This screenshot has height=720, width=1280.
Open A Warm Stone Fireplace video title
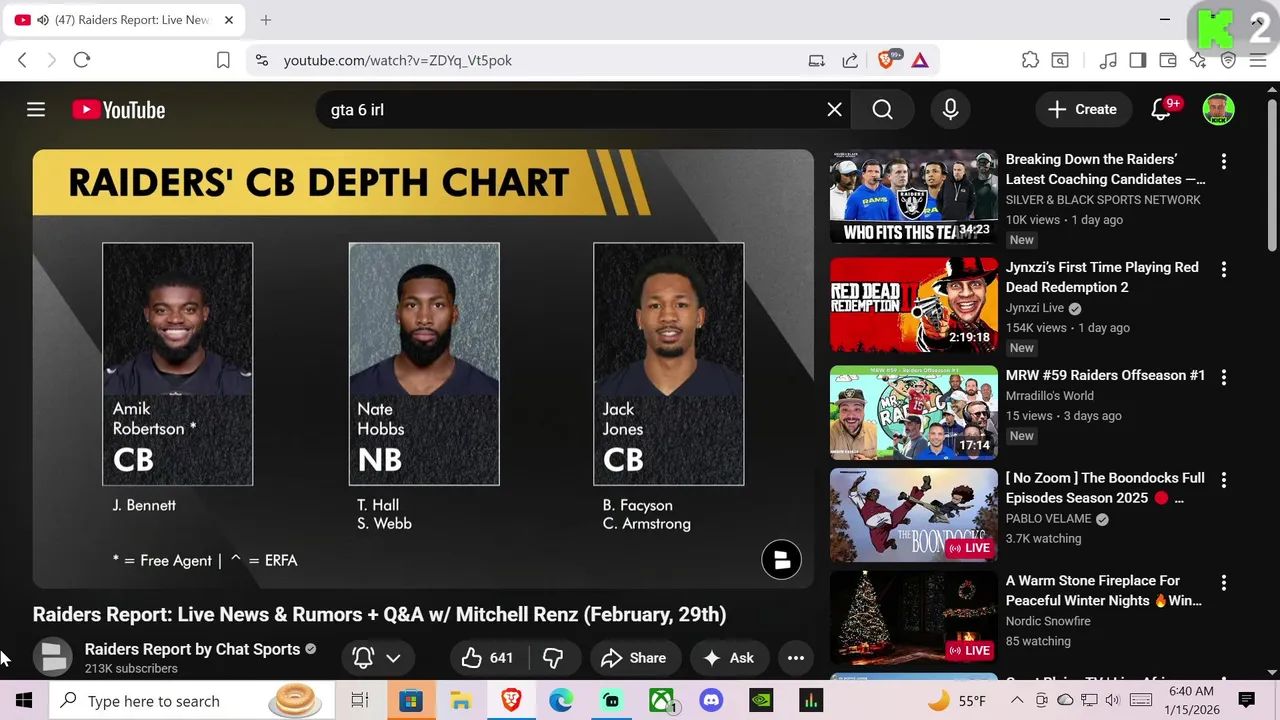(x=1104, y=591)
